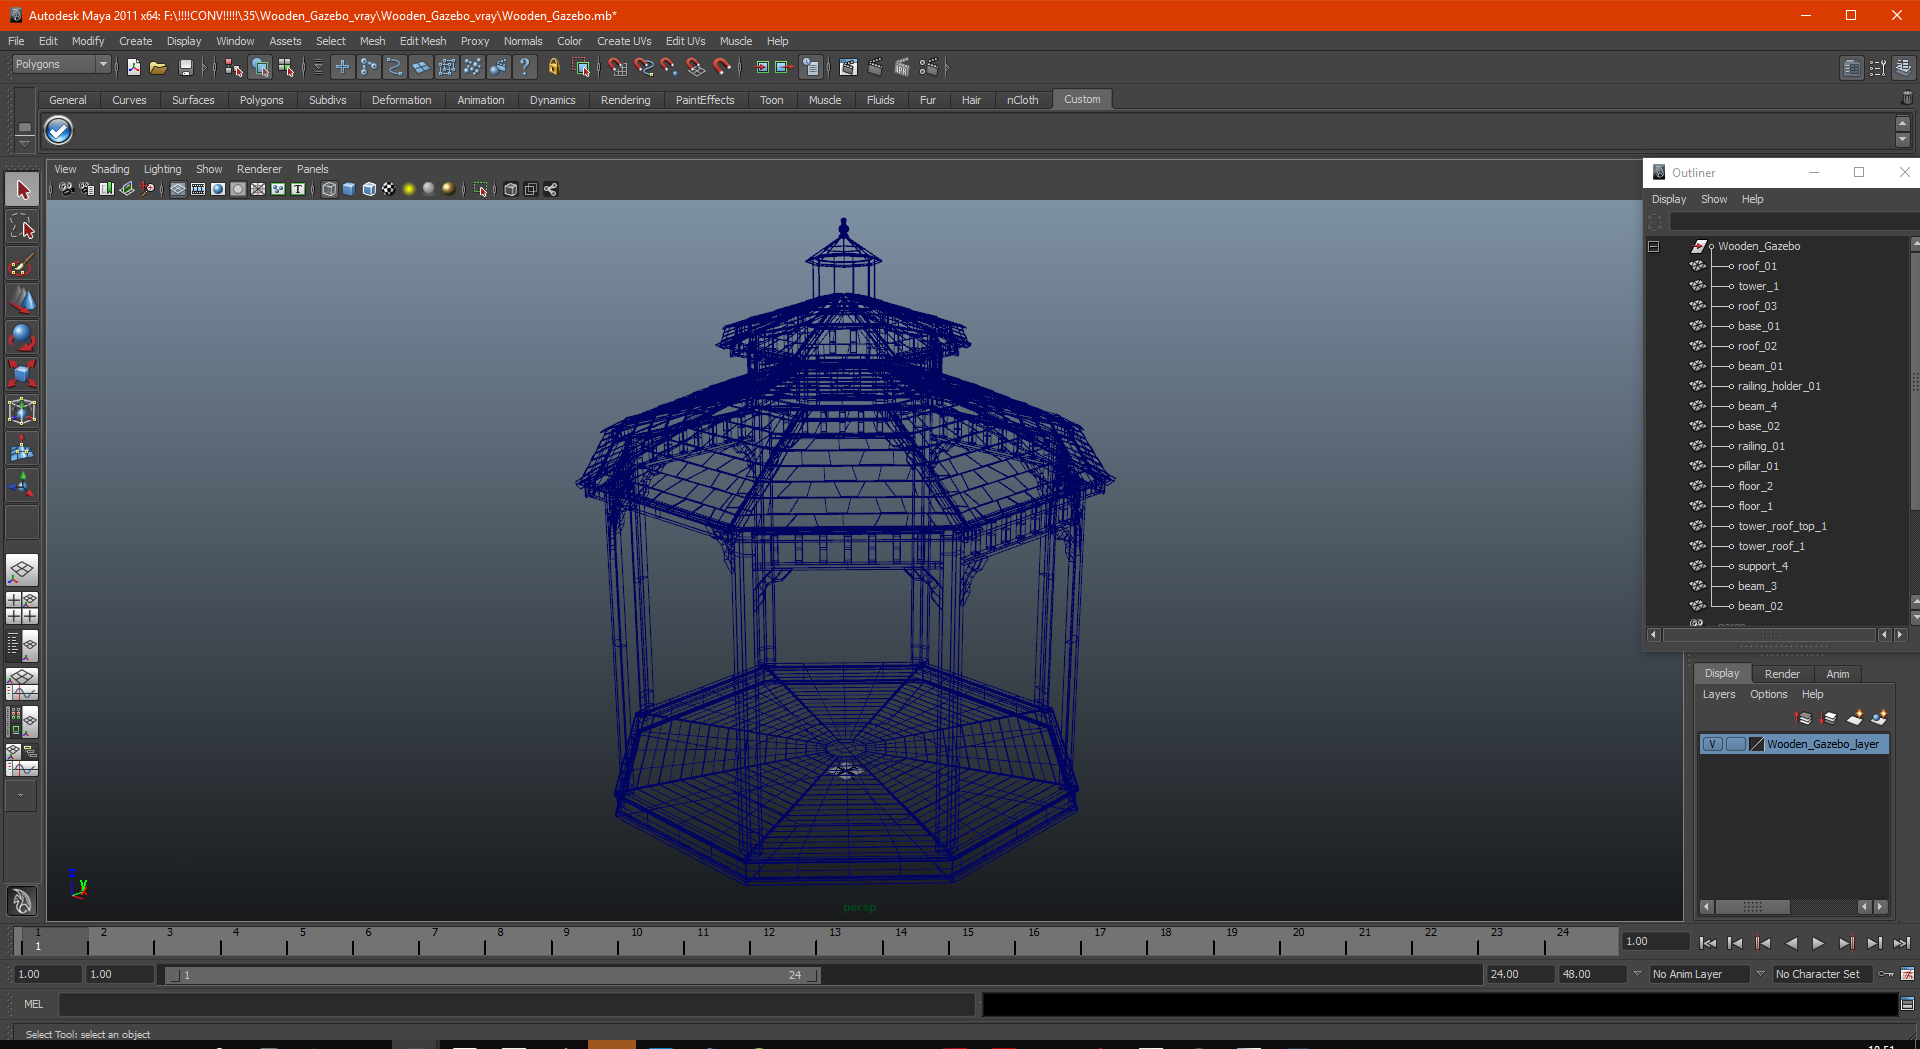
Task: Switch to Persp/Graph Editor layout
Action: [x=22, y=684]
